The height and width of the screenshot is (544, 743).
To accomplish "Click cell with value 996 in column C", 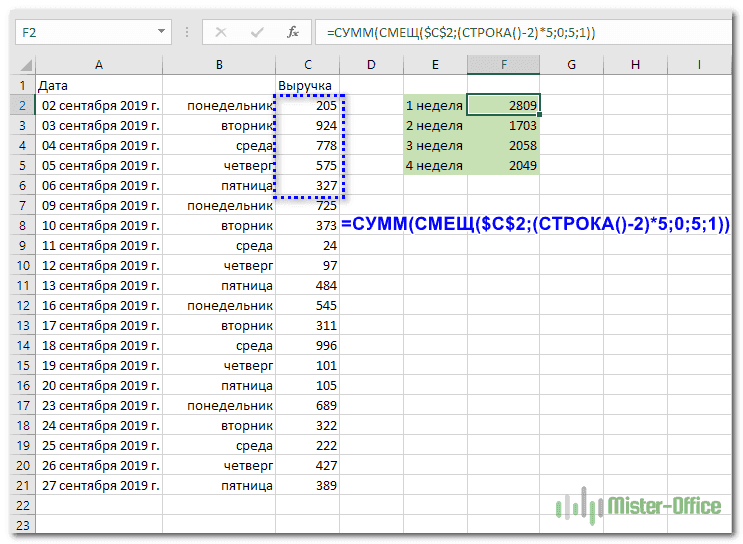I will pos(305,345).
